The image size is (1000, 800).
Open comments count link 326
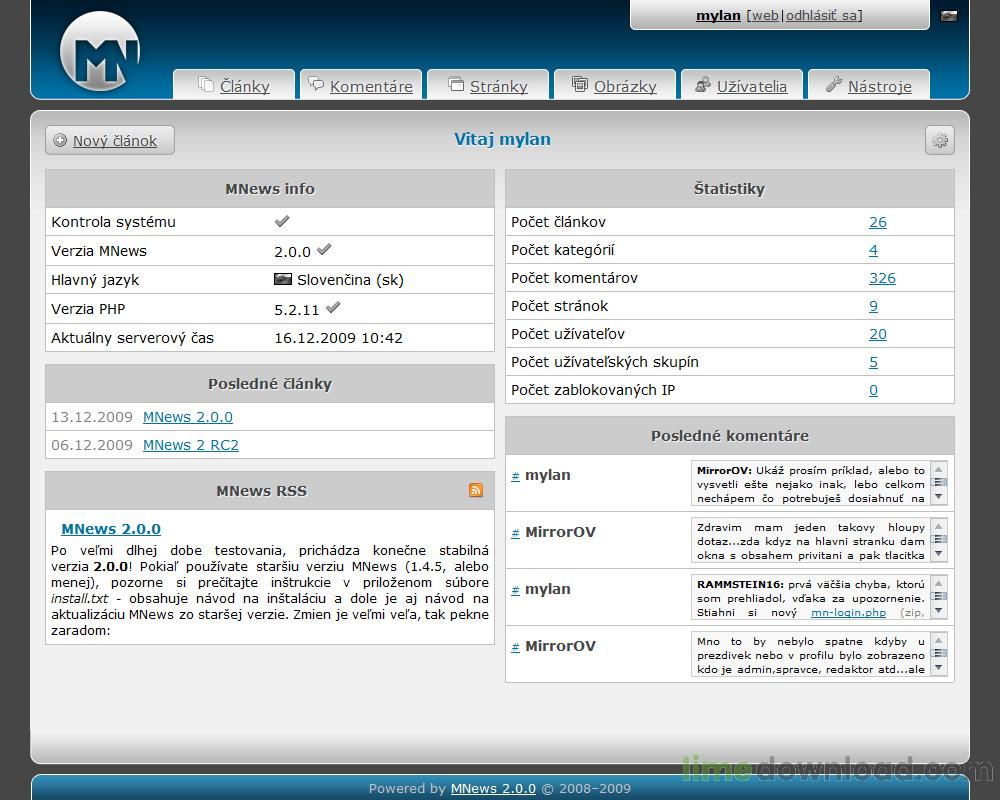[x=882, y=278]
